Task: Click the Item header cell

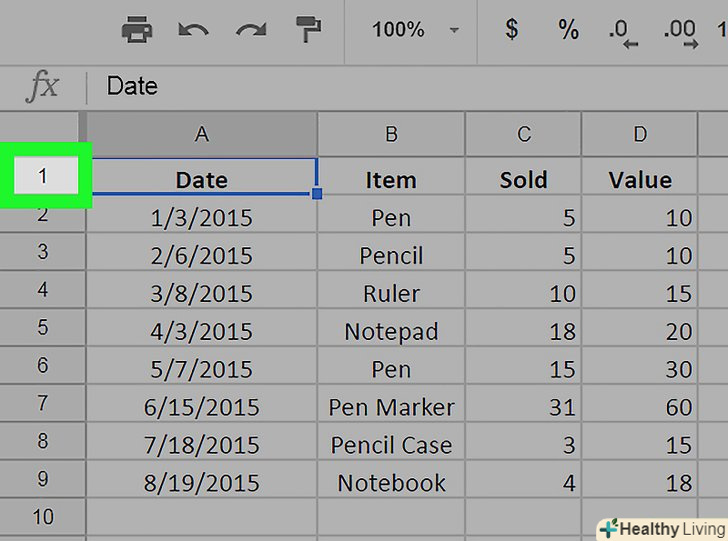Action: [x=391, y=180]
